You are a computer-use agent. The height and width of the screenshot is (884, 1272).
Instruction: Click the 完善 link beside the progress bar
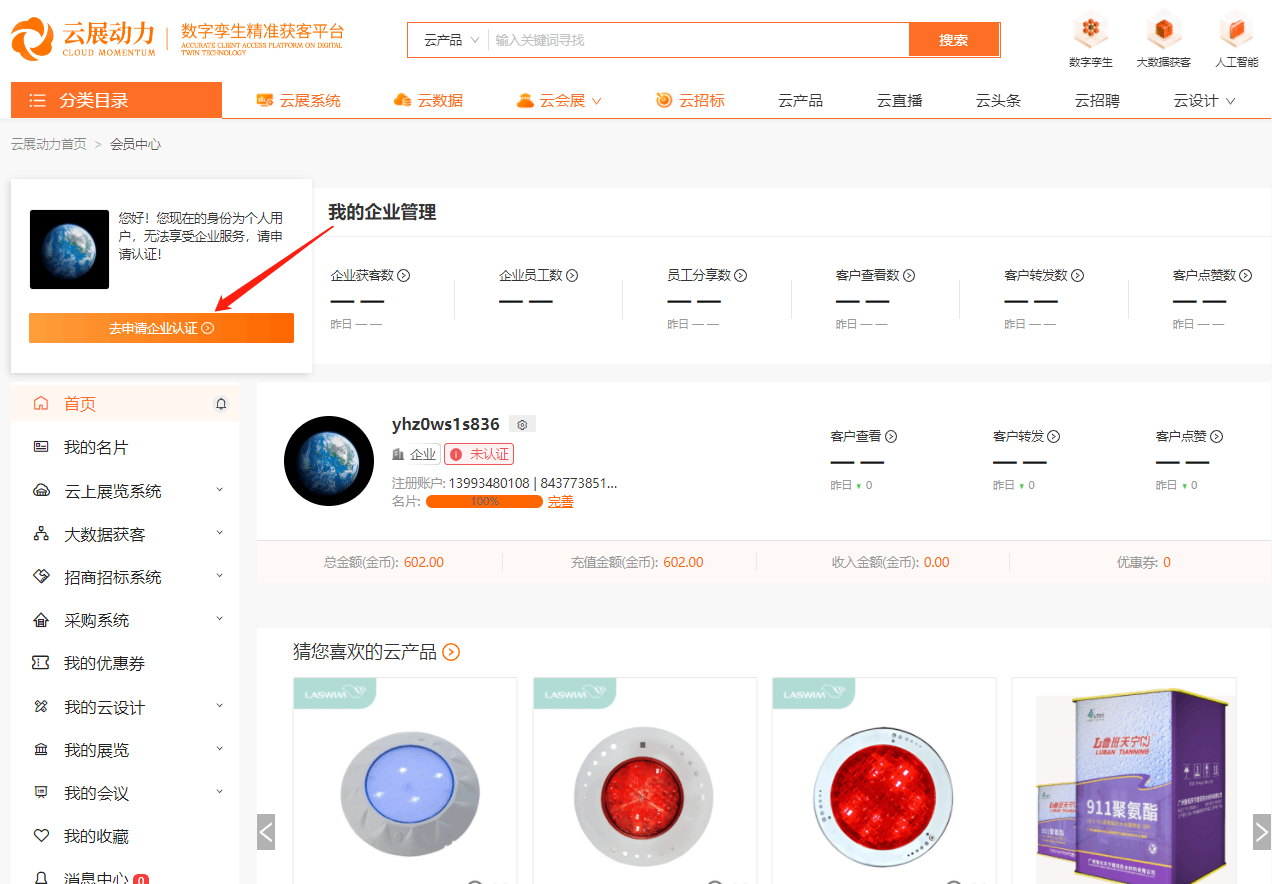coord(560,501)
